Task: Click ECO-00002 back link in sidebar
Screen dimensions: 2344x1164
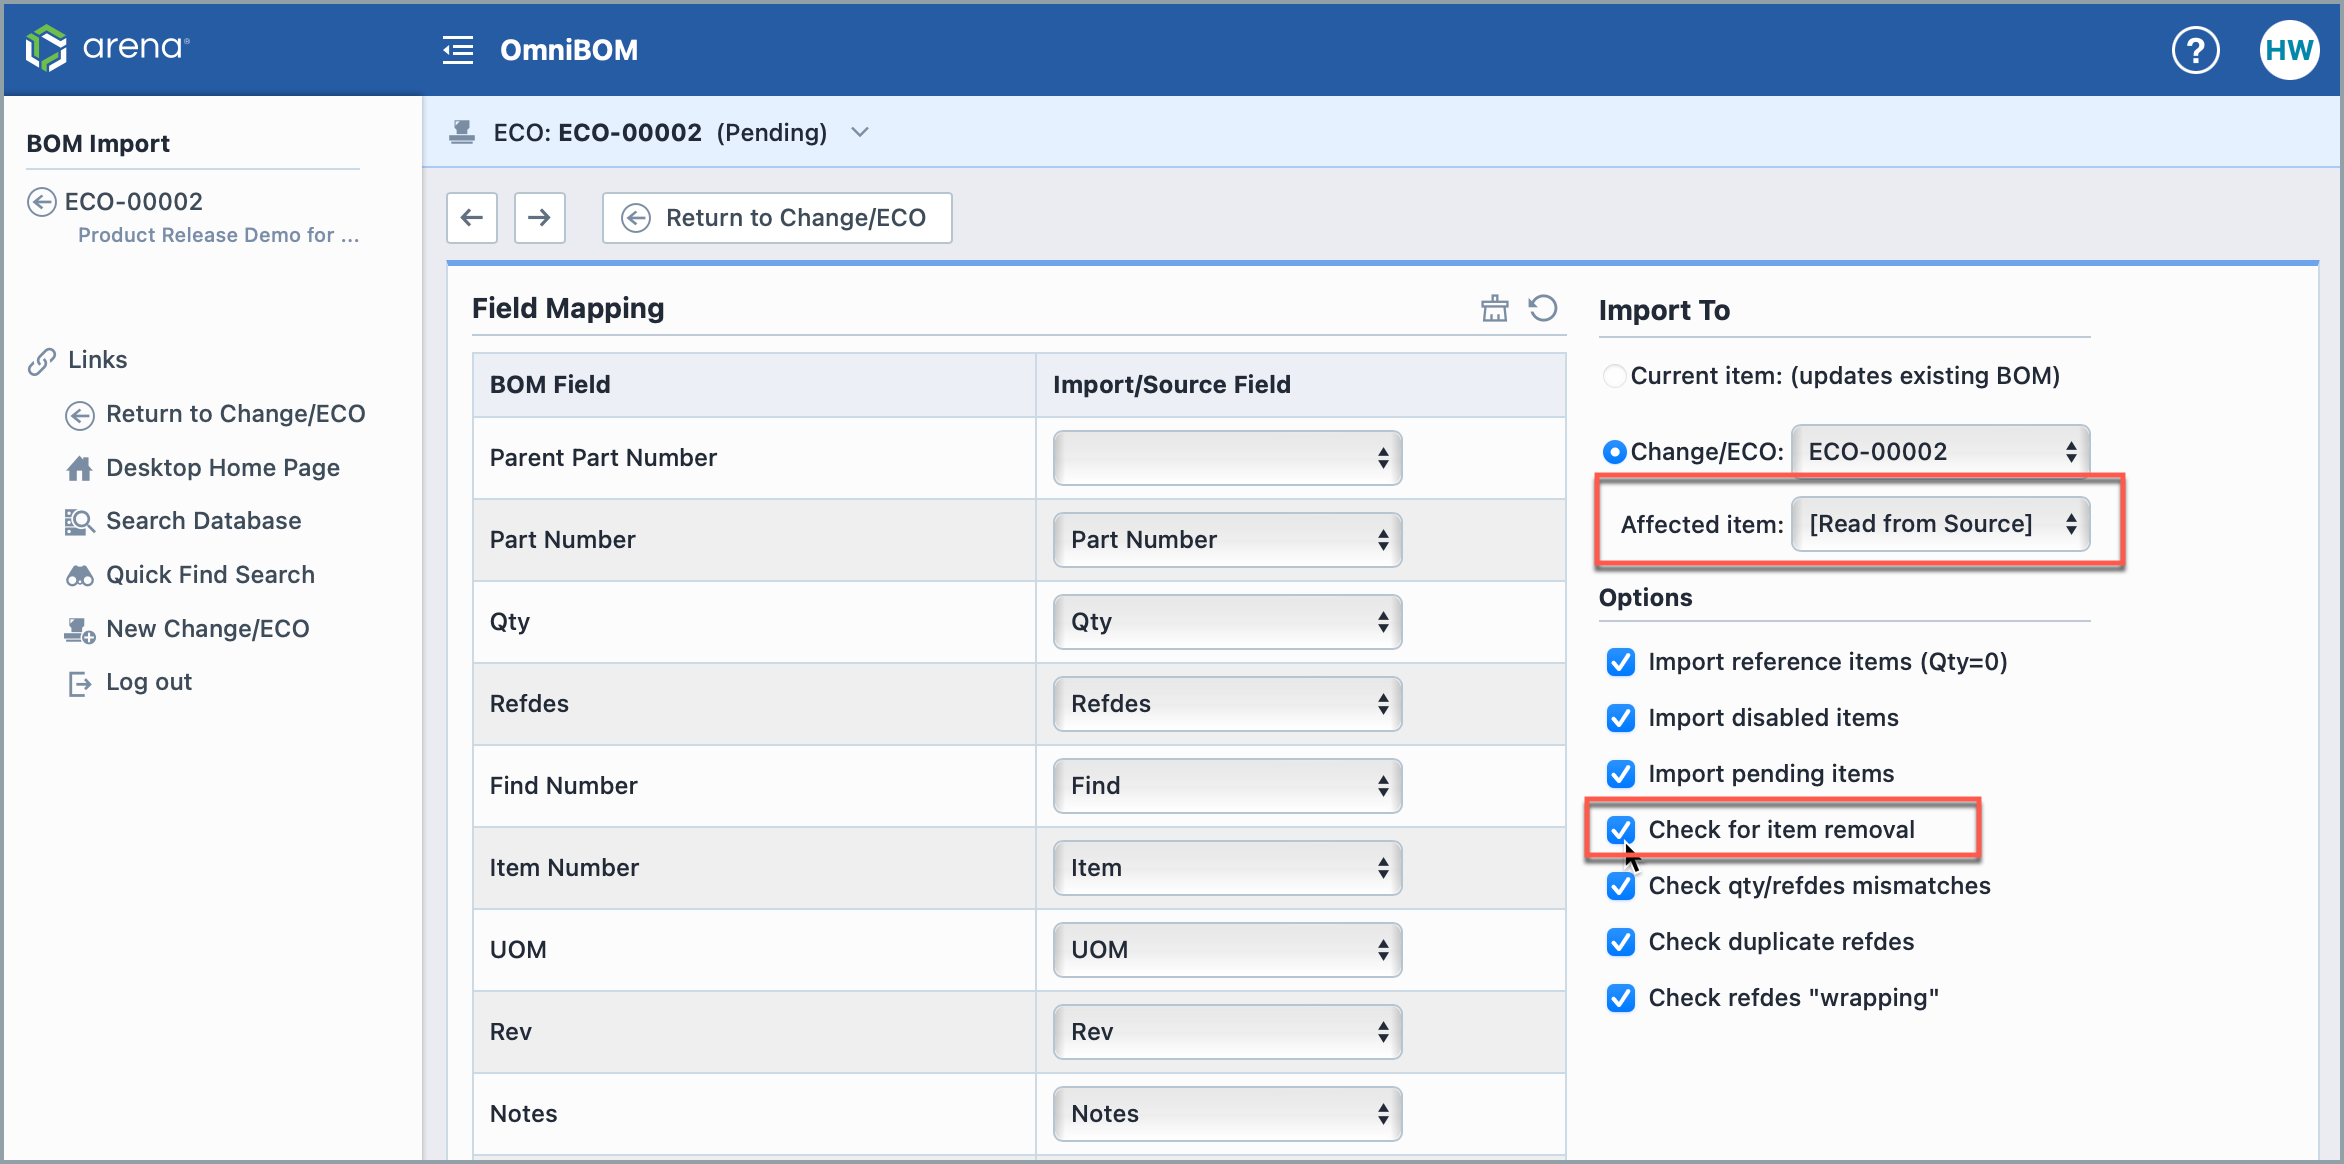Action: pyautogui.click(x=133, y=202)
